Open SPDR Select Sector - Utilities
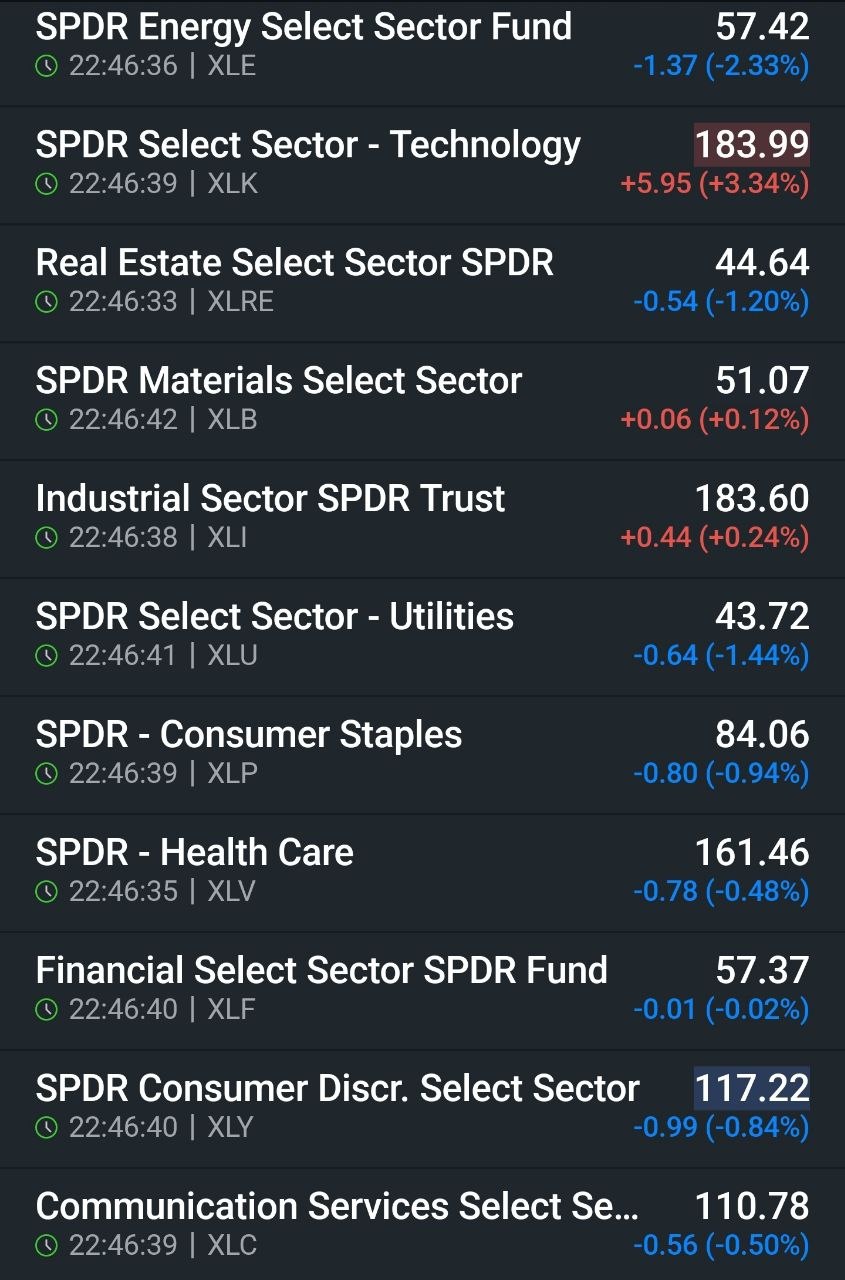845x1280 pixels. tap(422, 637)
